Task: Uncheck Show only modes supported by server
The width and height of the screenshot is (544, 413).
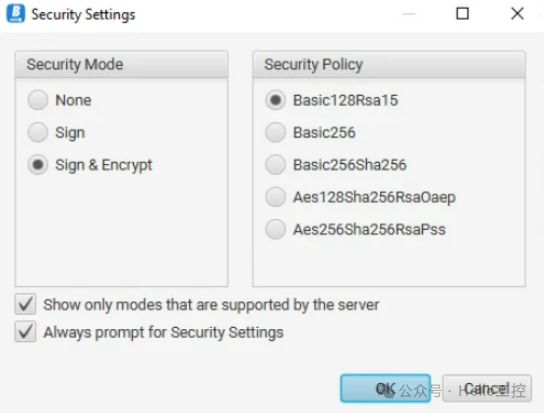Action: (25, 304)
